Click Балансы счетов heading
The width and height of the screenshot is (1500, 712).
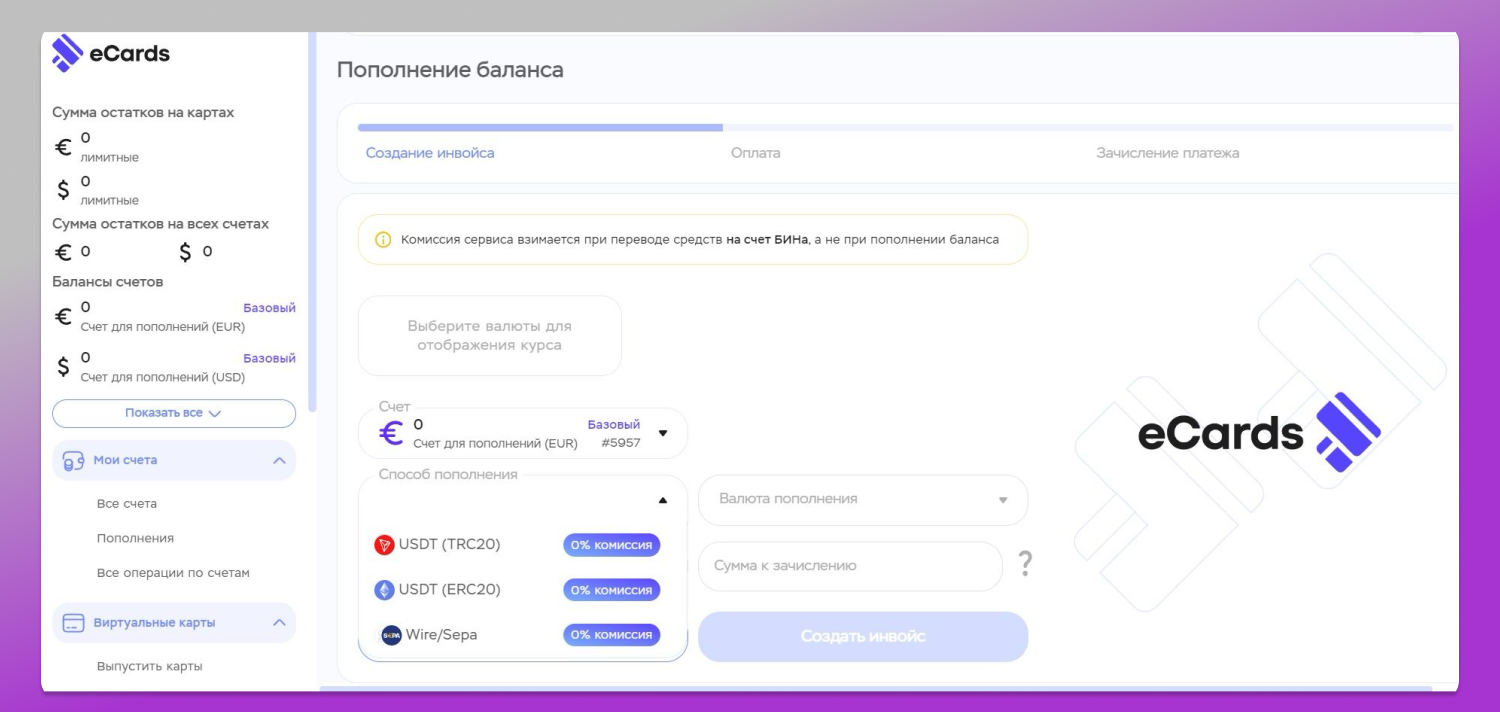[107, 282]
